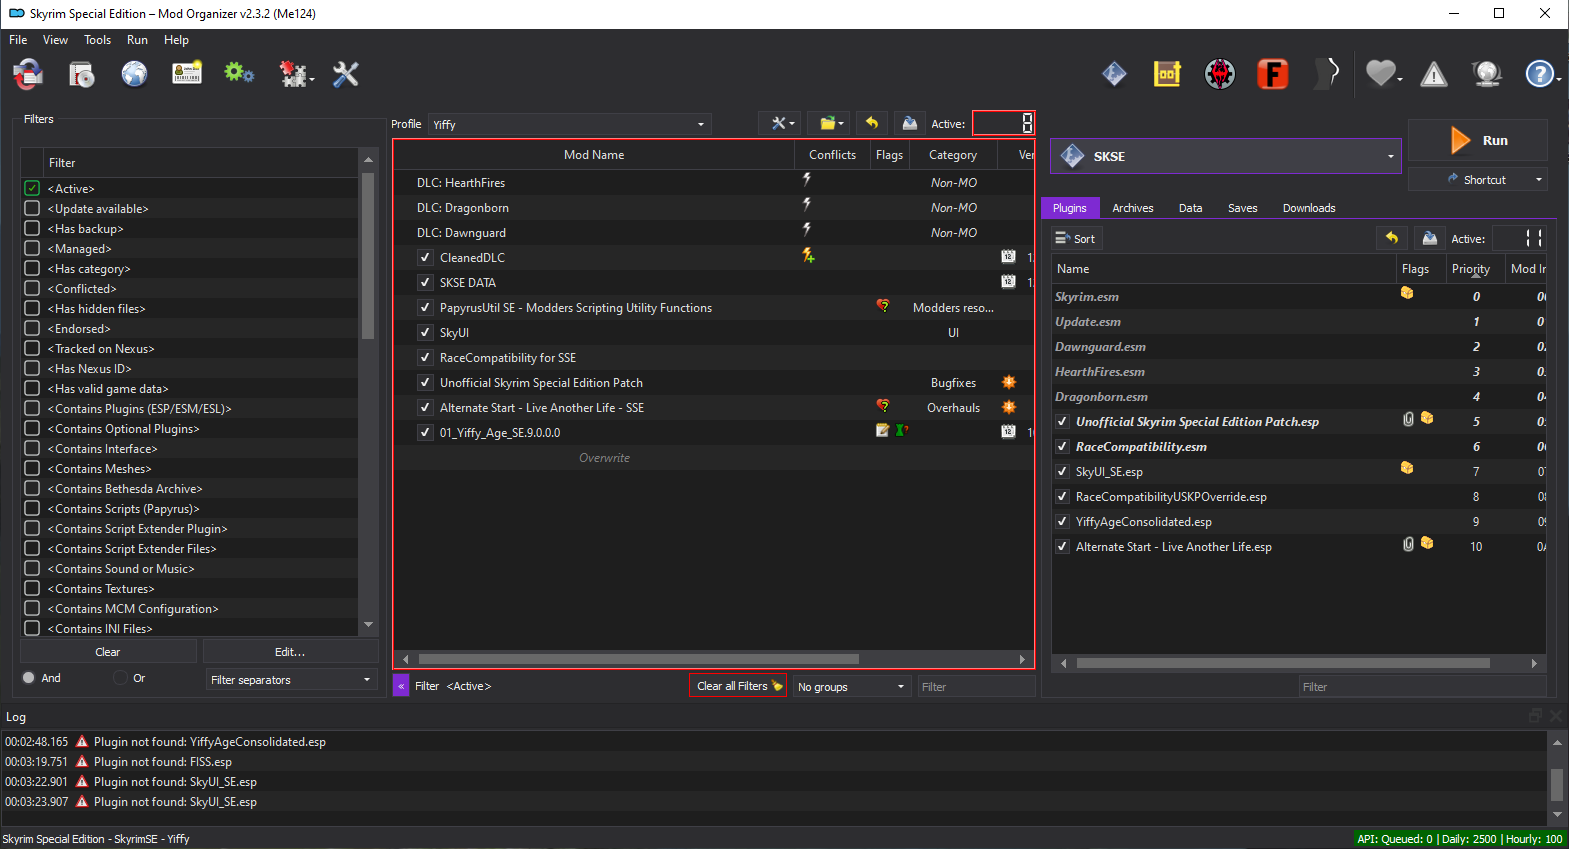Open the folder list button above mod list
The image size is (1569, 849).
pyautogui.click(x=828, y=124)
